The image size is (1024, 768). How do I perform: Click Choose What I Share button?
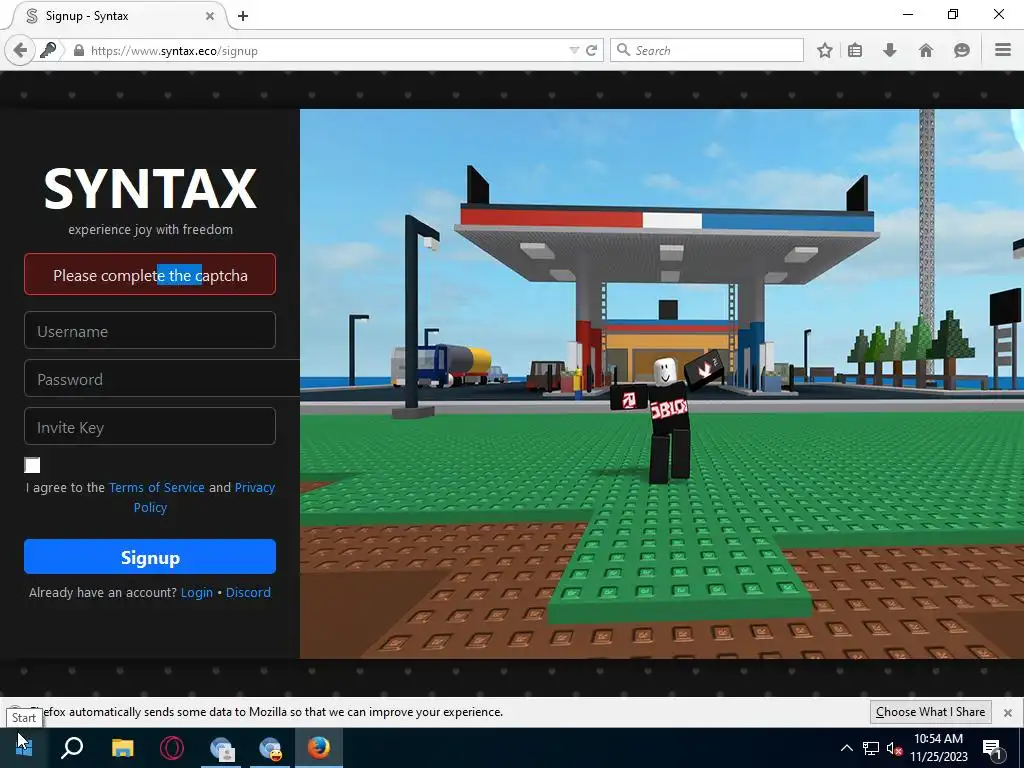(930, 712)
